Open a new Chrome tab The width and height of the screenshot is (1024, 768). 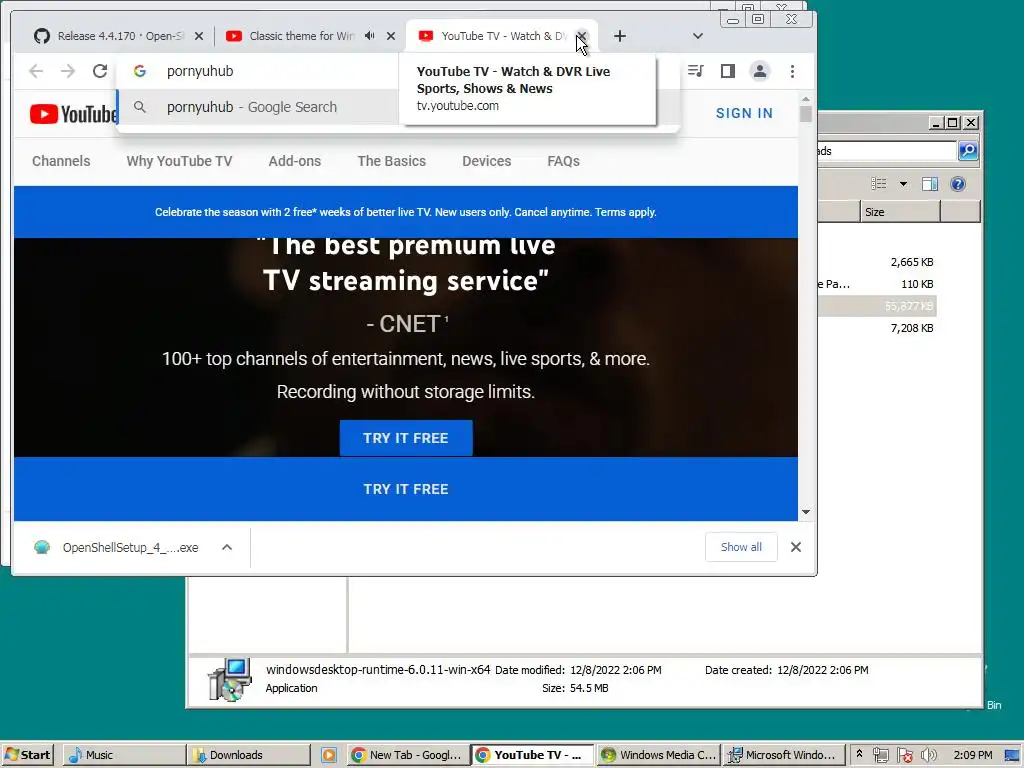point(620,36)
